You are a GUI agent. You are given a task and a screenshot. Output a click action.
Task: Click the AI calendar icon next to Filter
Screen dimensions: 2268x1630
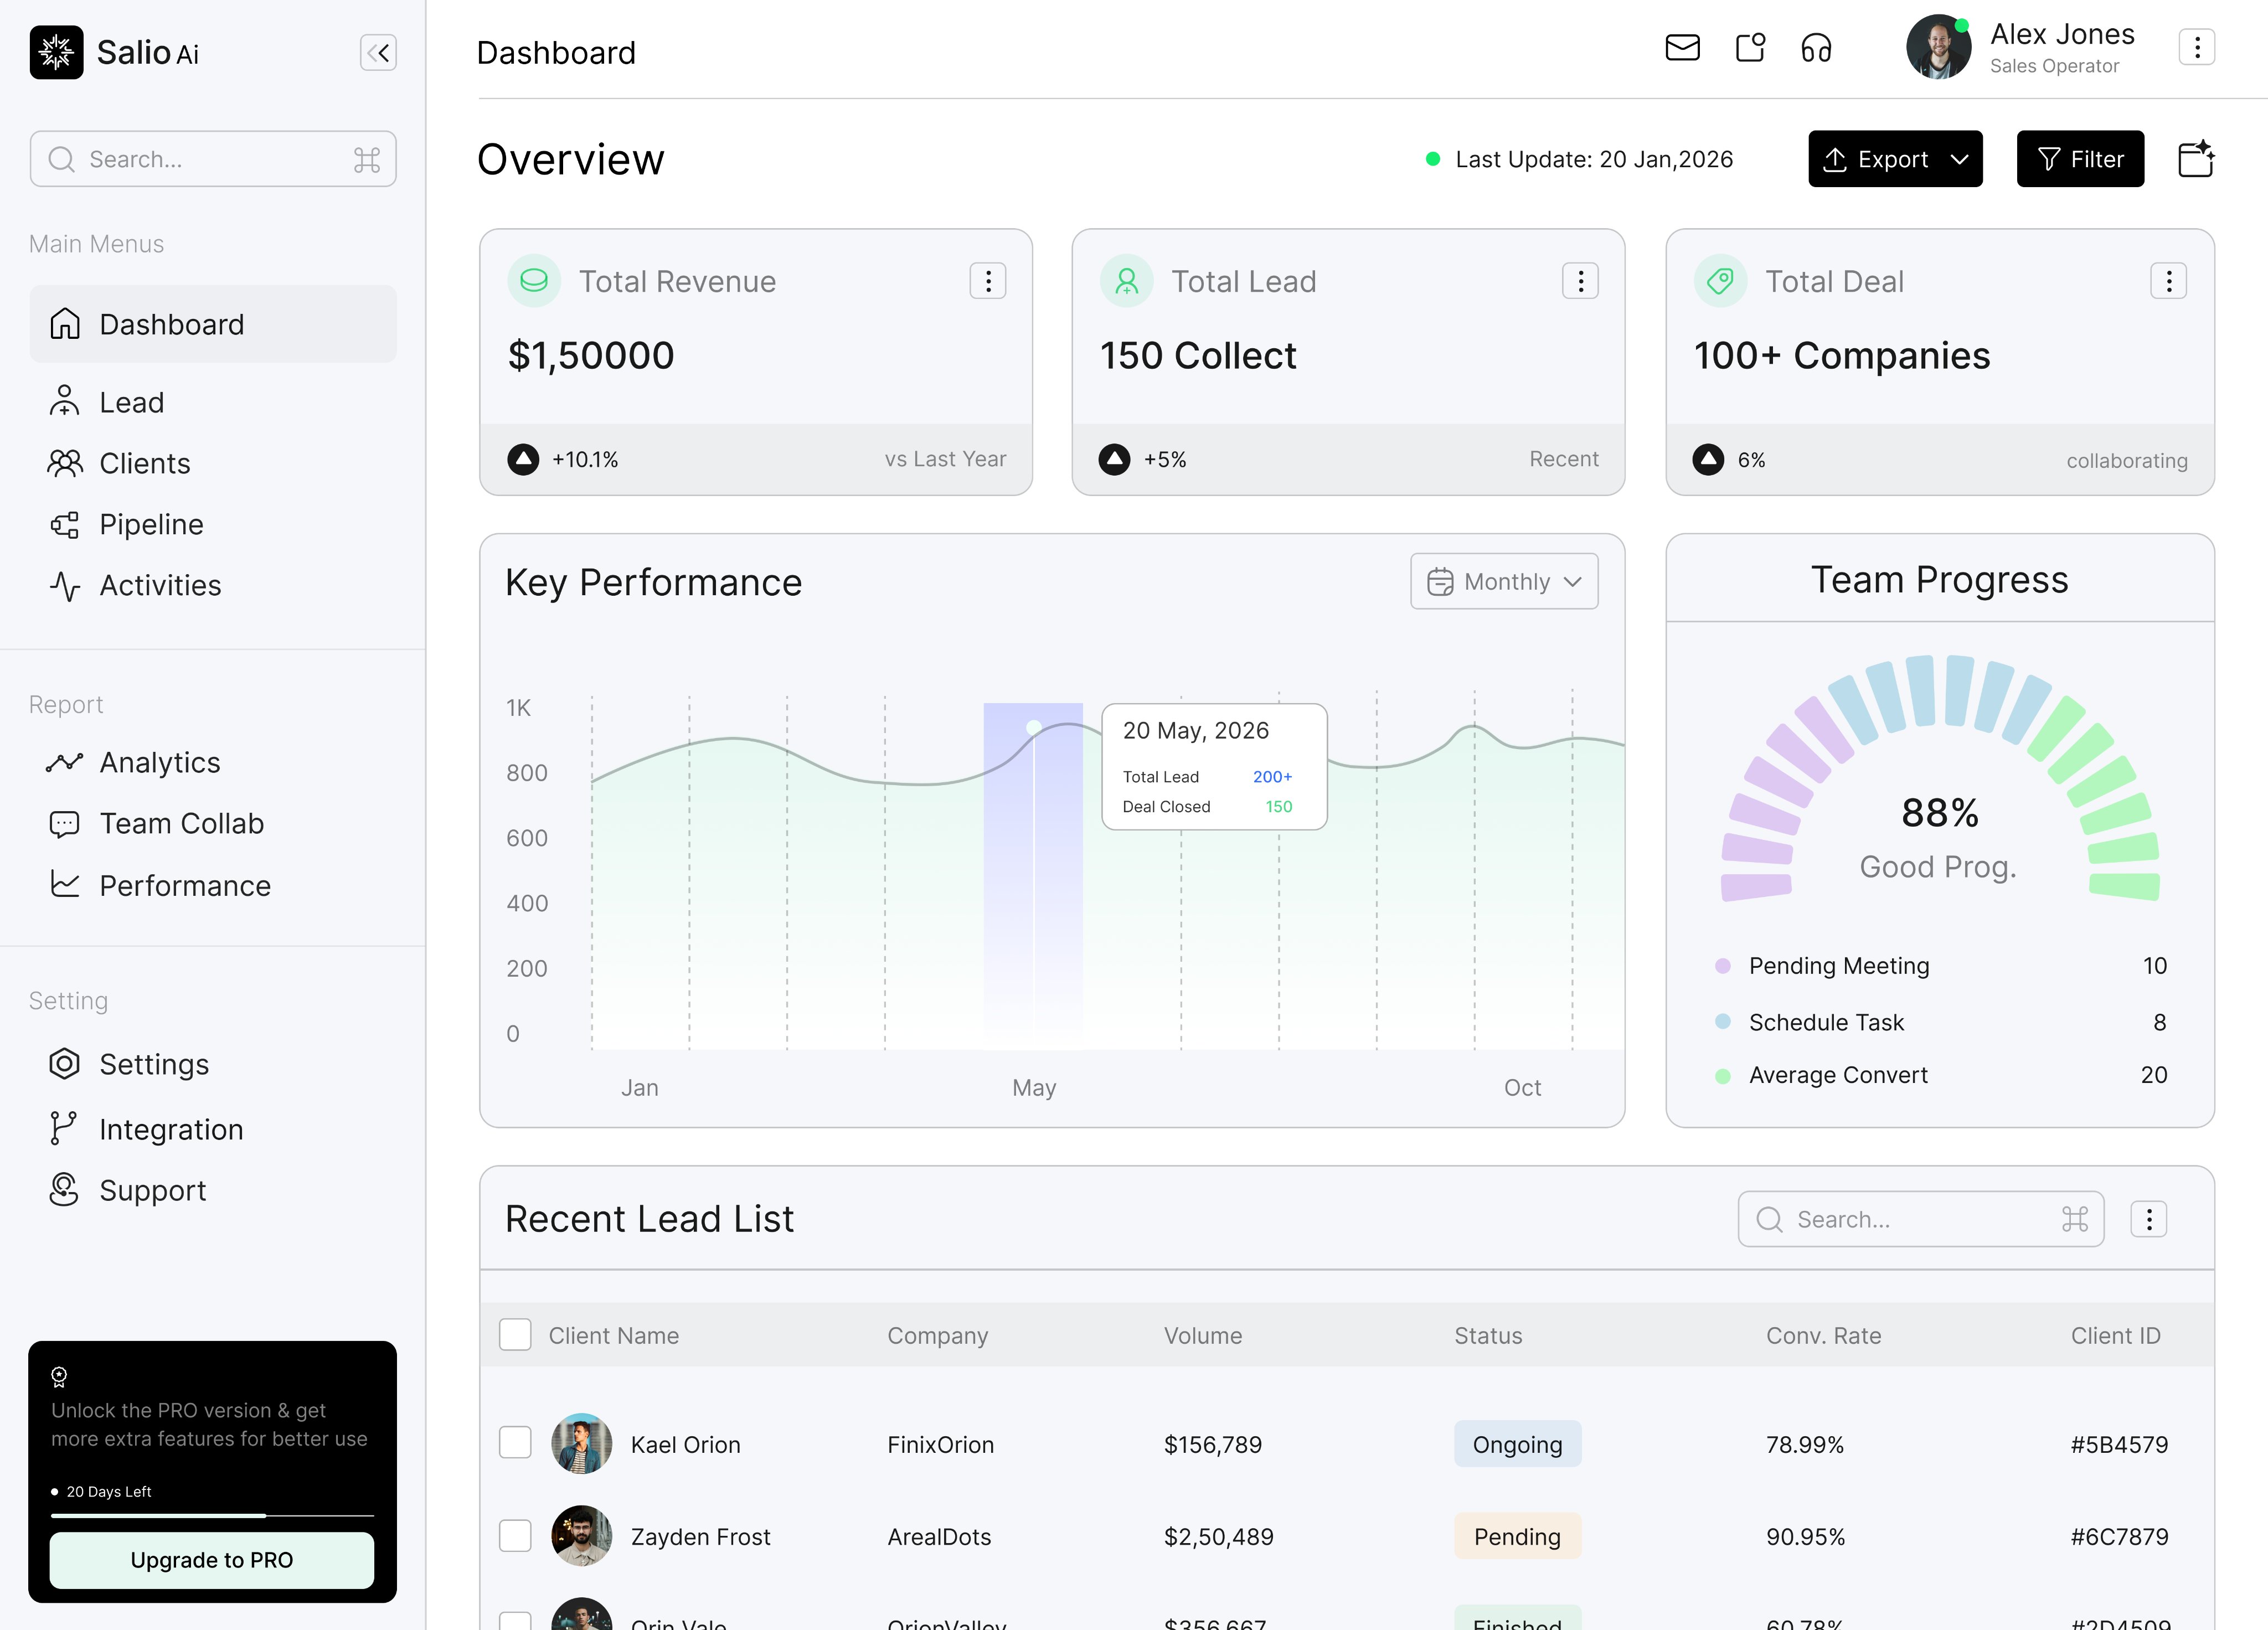pyautogui.click(x=2195, y=159)
